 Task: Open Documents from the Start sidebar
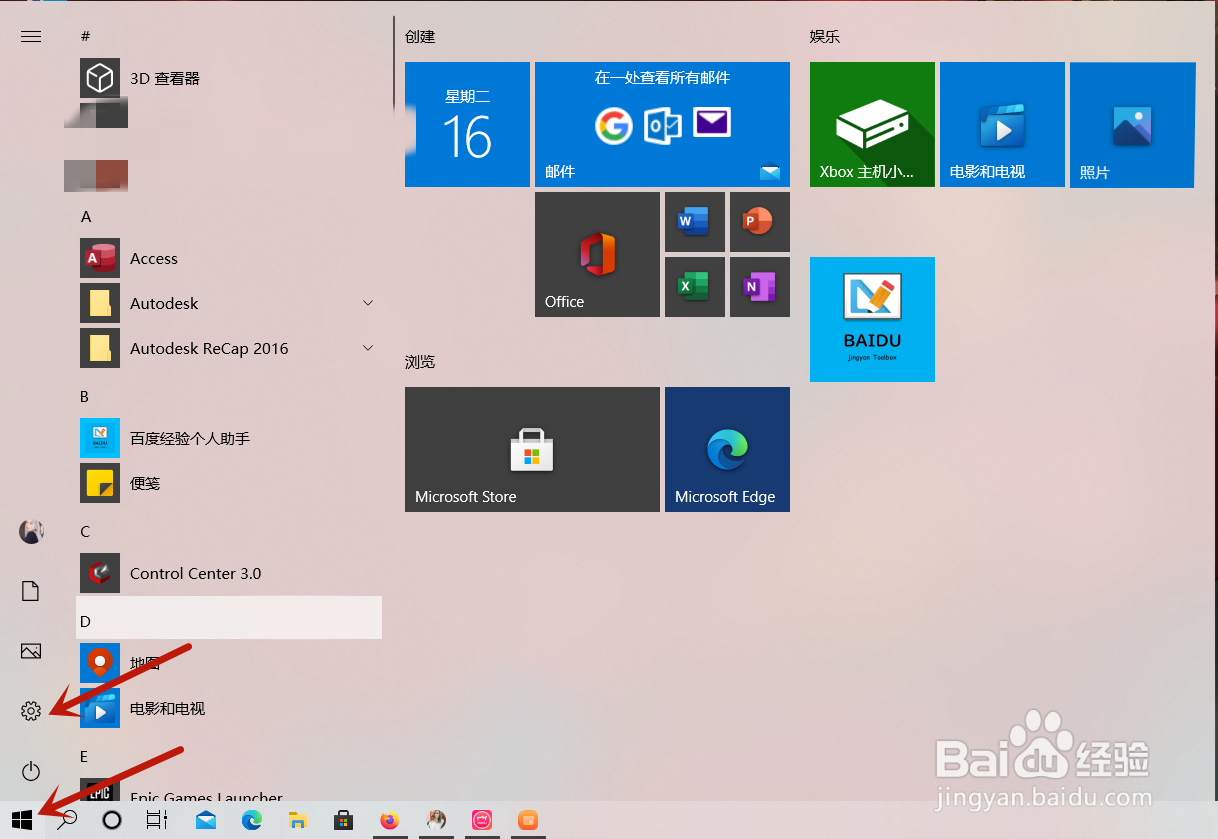[x=31, y=591]
